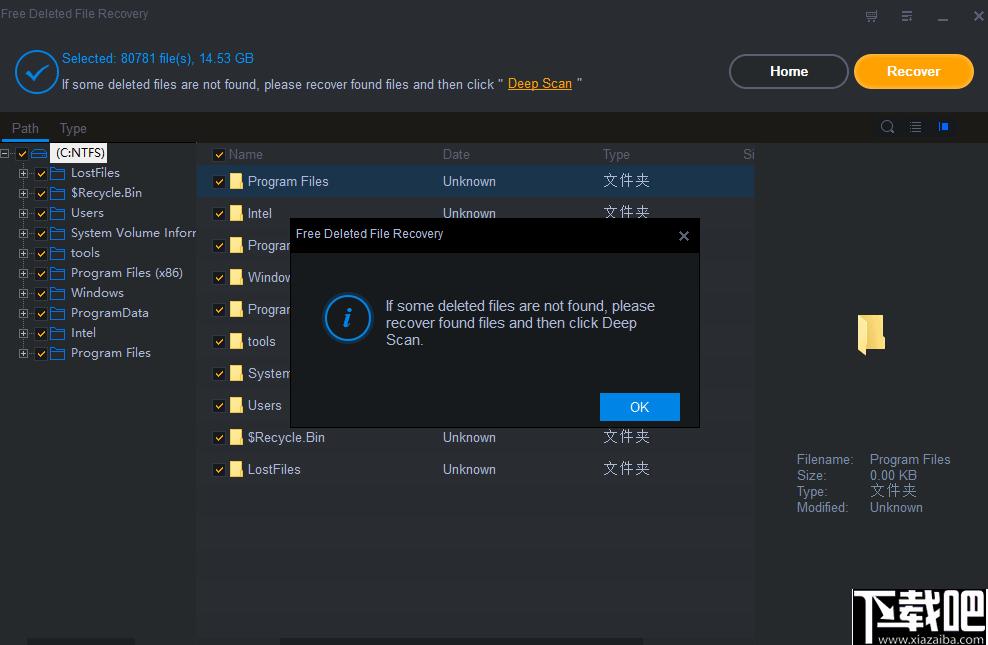Viewport: 988px width, 645px height.
Task: Click folder icon of Users list row
Action: [236, 405]
